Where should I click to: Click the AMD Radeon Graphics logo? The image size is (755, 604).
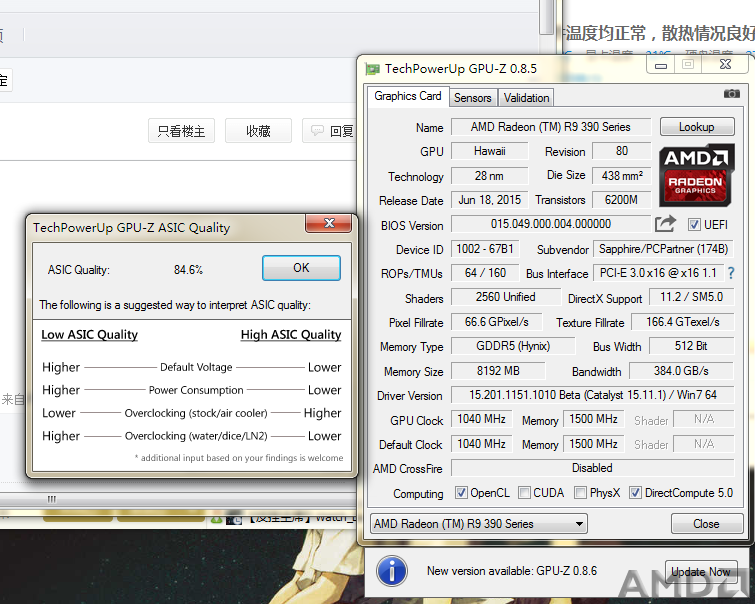point(696,176)
